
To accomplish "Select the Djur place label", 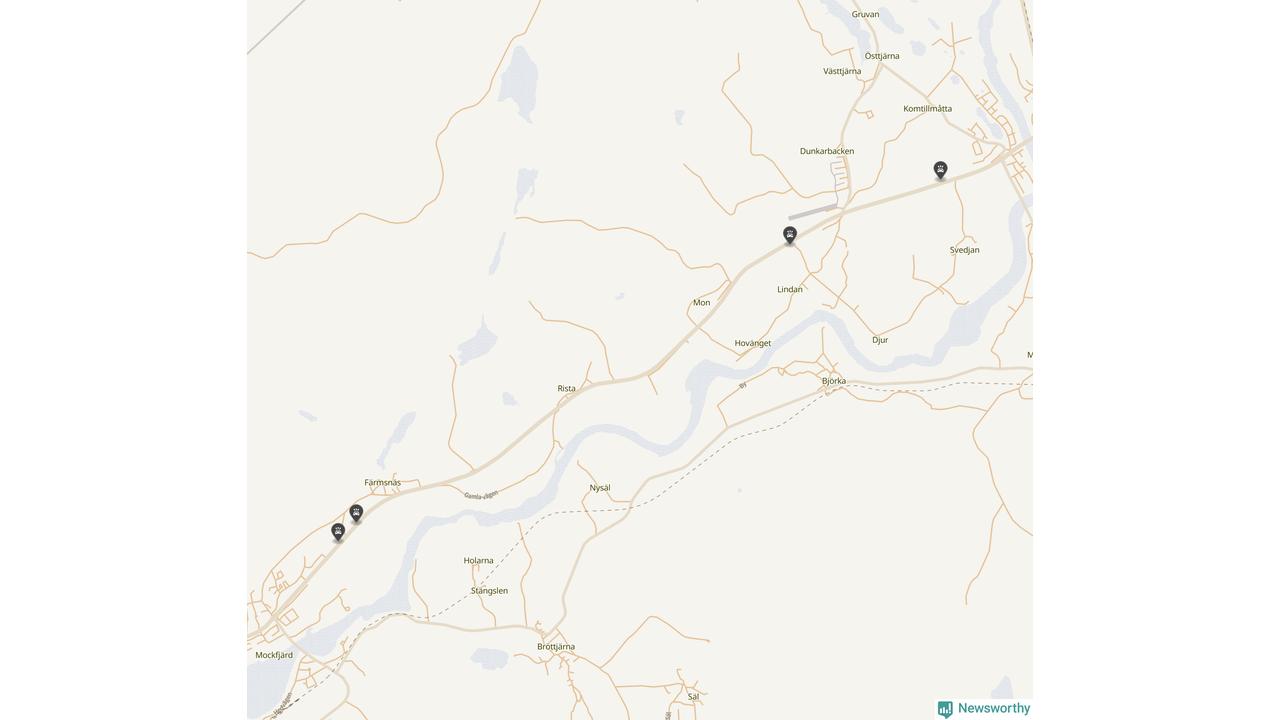I will (x=880, y=340).
